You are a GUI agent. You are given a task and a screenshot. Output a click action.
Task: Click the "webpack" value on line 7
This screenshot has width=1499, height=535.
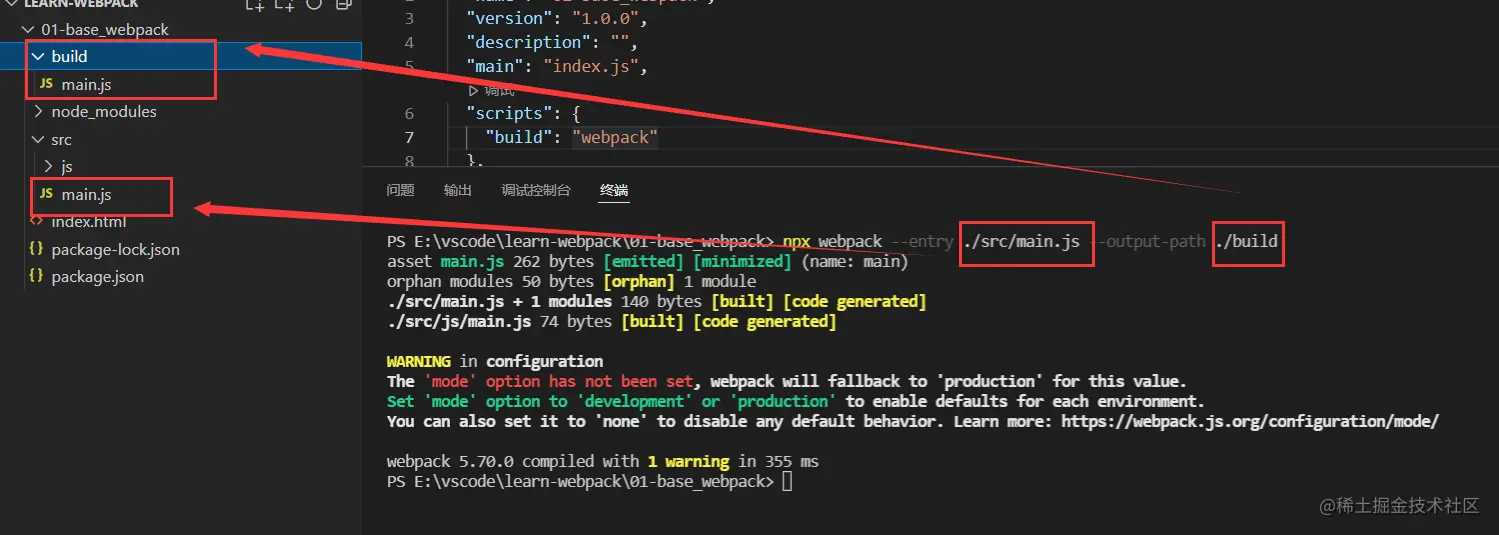pos(615,137)
